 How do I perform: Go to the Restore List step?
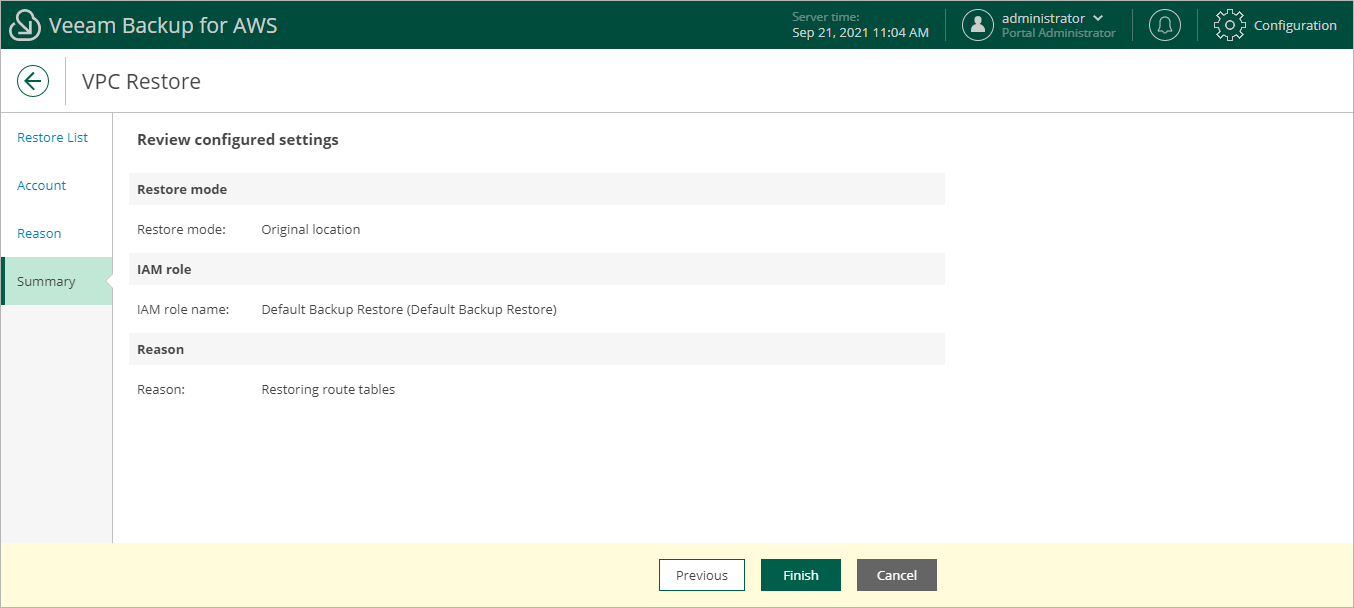(53, 138)
